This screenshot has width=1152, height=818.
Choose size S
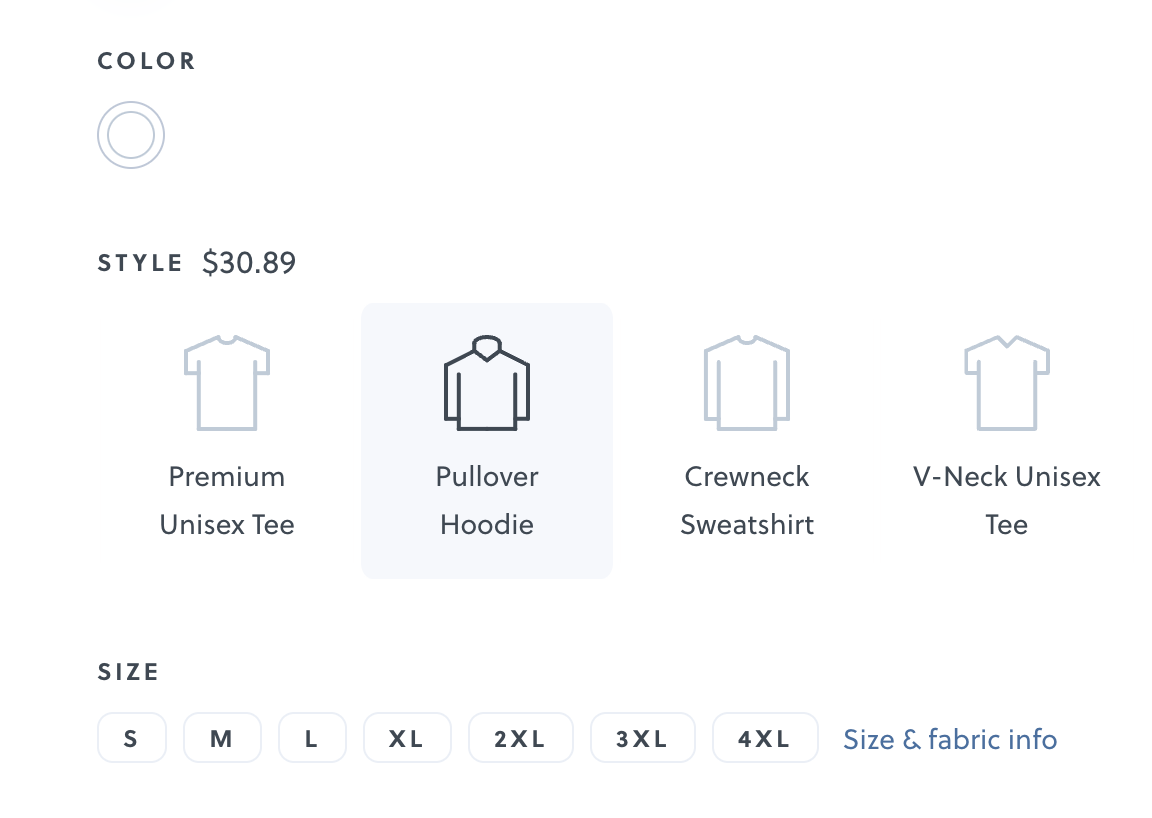pyautogui.click(x=132, y=739)
